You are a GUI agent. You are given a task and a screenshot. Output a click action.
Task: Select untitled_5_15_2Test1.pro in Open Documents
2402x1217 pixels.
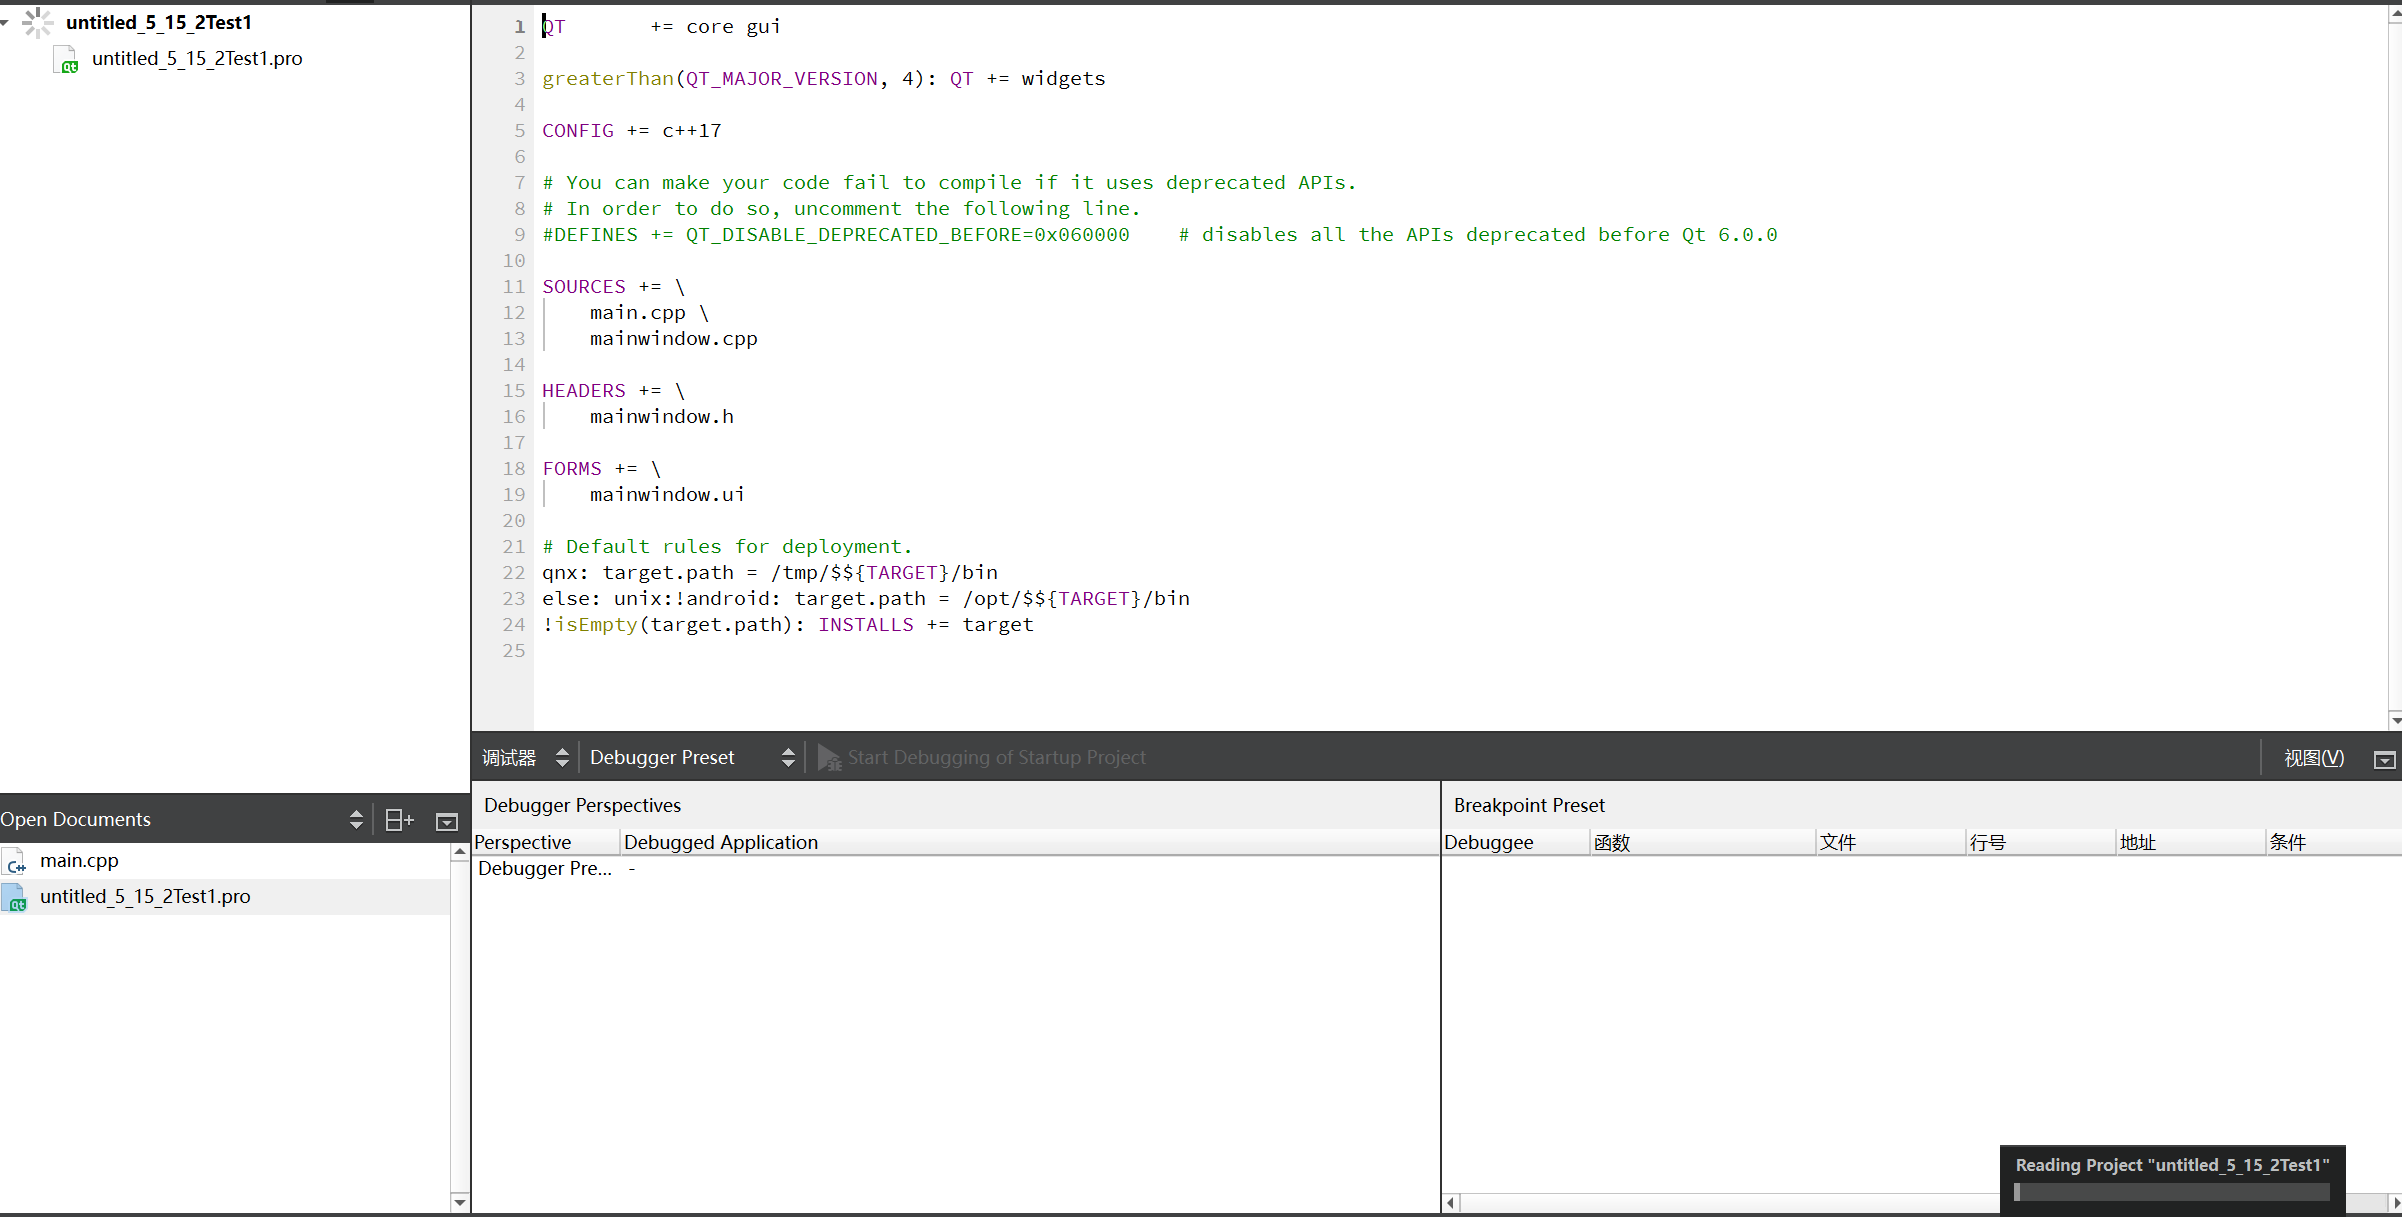point(145,897)
